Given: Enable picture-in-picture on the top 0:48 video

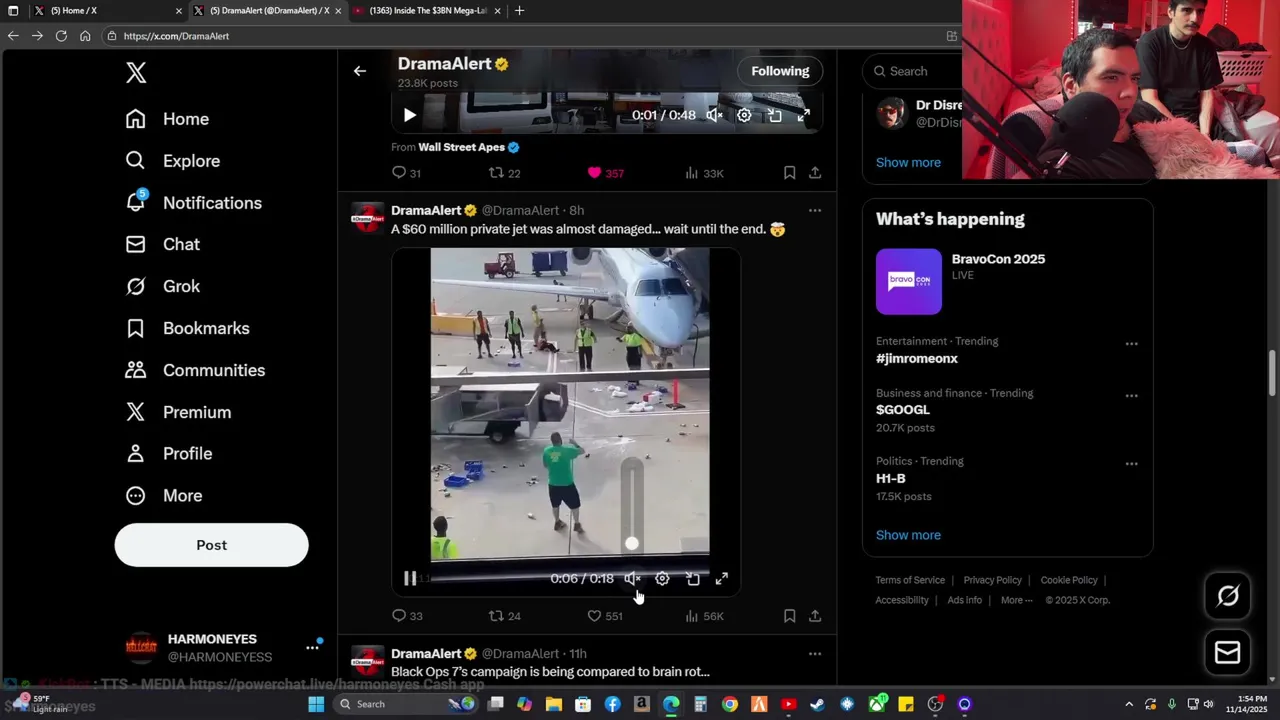Looking at the screenshot, I should coord(774,115).
